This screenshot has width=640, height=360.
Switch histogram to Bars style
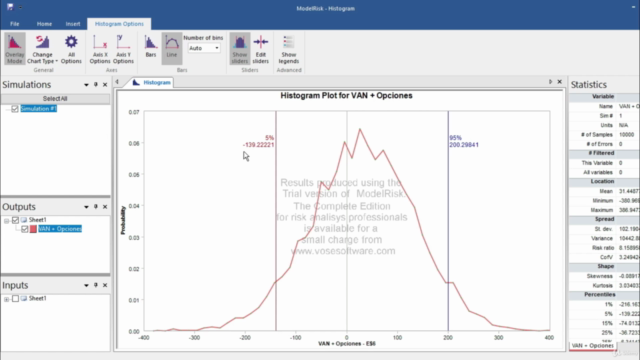click(x=151, y=46)
